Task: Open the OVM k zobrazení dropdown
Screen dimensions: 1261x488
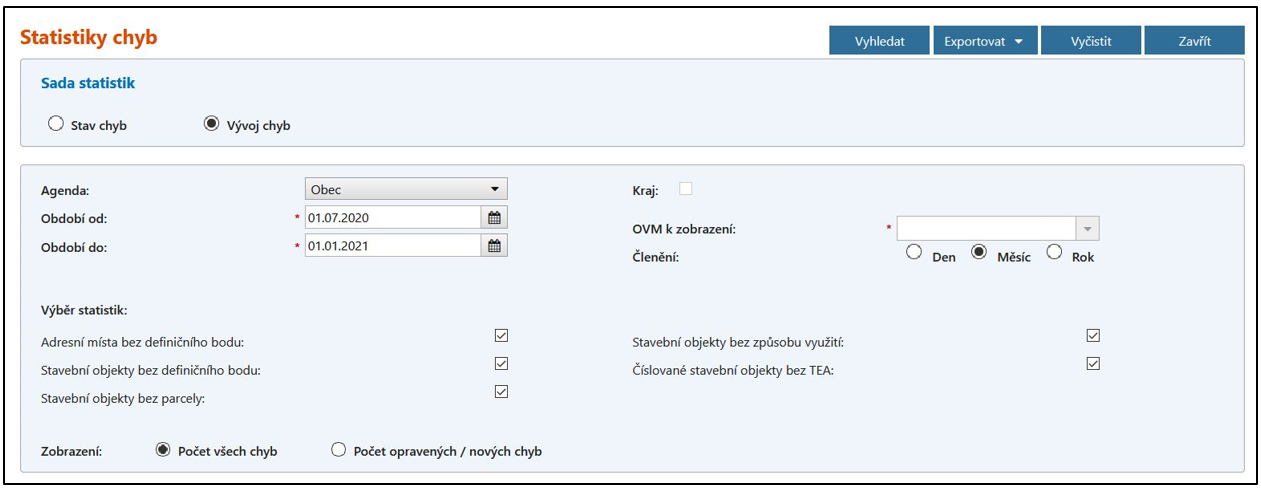Action: coord(1087,229)
